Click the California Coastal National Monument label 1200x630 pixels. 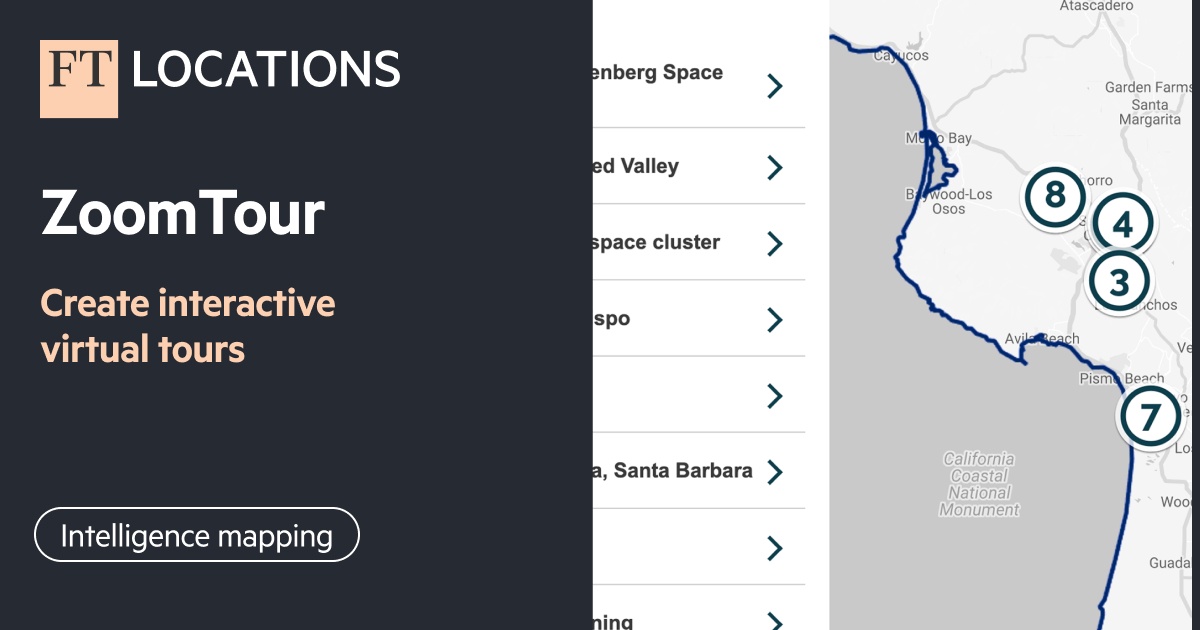click(x=982, y=483)
